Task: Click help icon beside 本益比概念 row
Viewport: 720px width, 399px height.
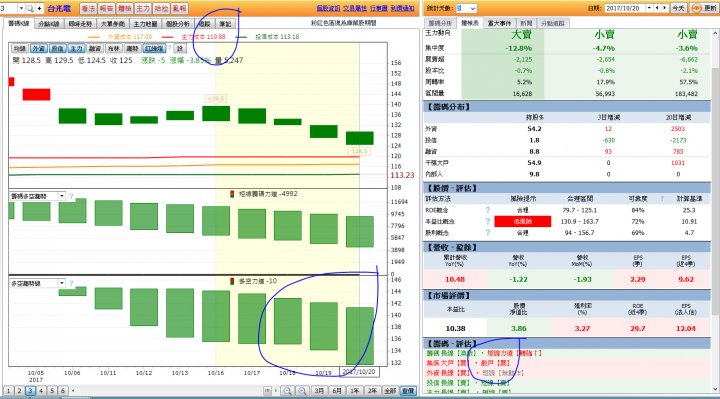Action: 488,221
